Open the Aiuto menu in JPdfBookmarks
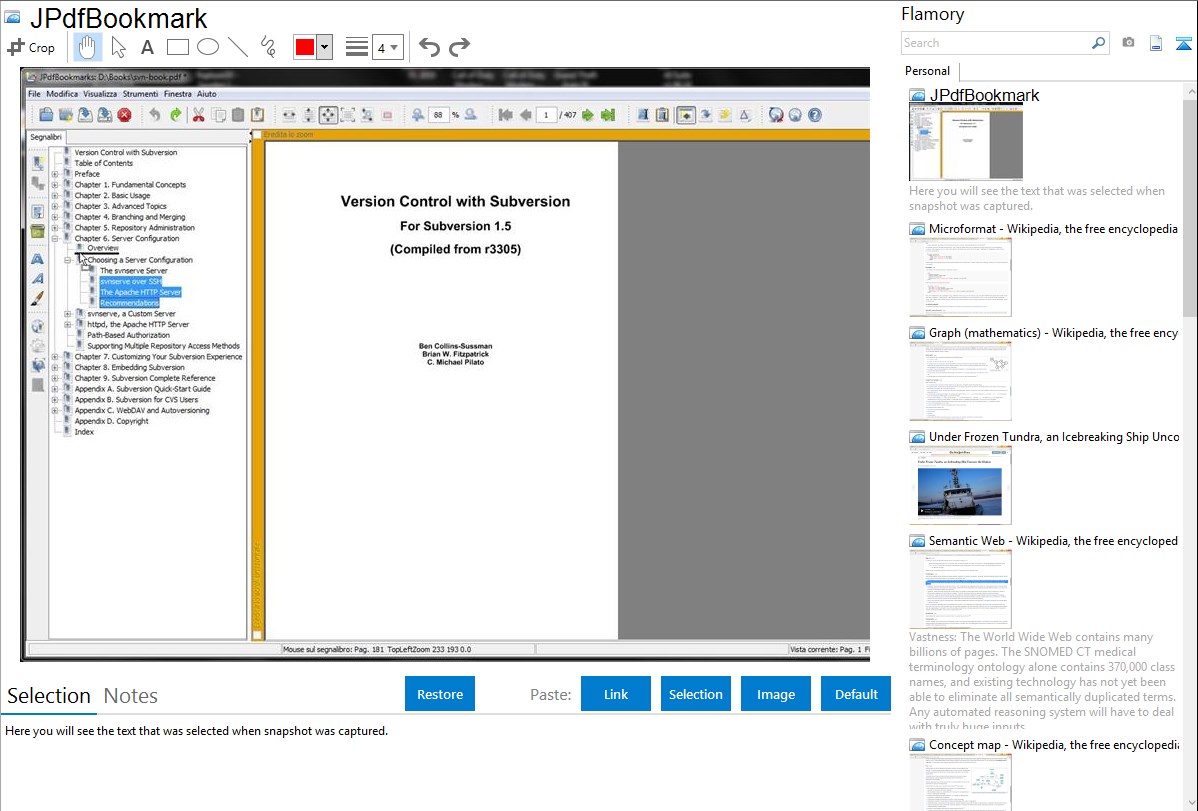Screen dimensions: 1198x811 pyautogui.click(x=206, y=94)
